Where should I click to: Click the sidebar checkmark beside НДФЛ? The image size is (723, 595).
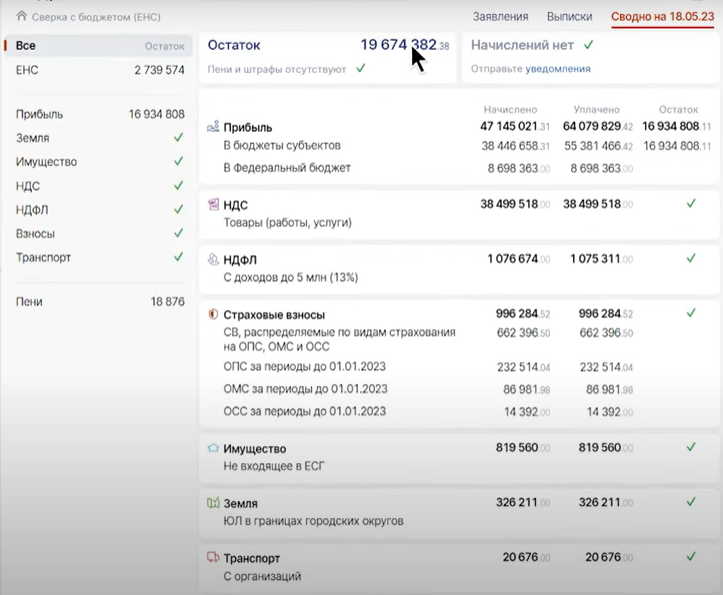(x=178, y=209)
